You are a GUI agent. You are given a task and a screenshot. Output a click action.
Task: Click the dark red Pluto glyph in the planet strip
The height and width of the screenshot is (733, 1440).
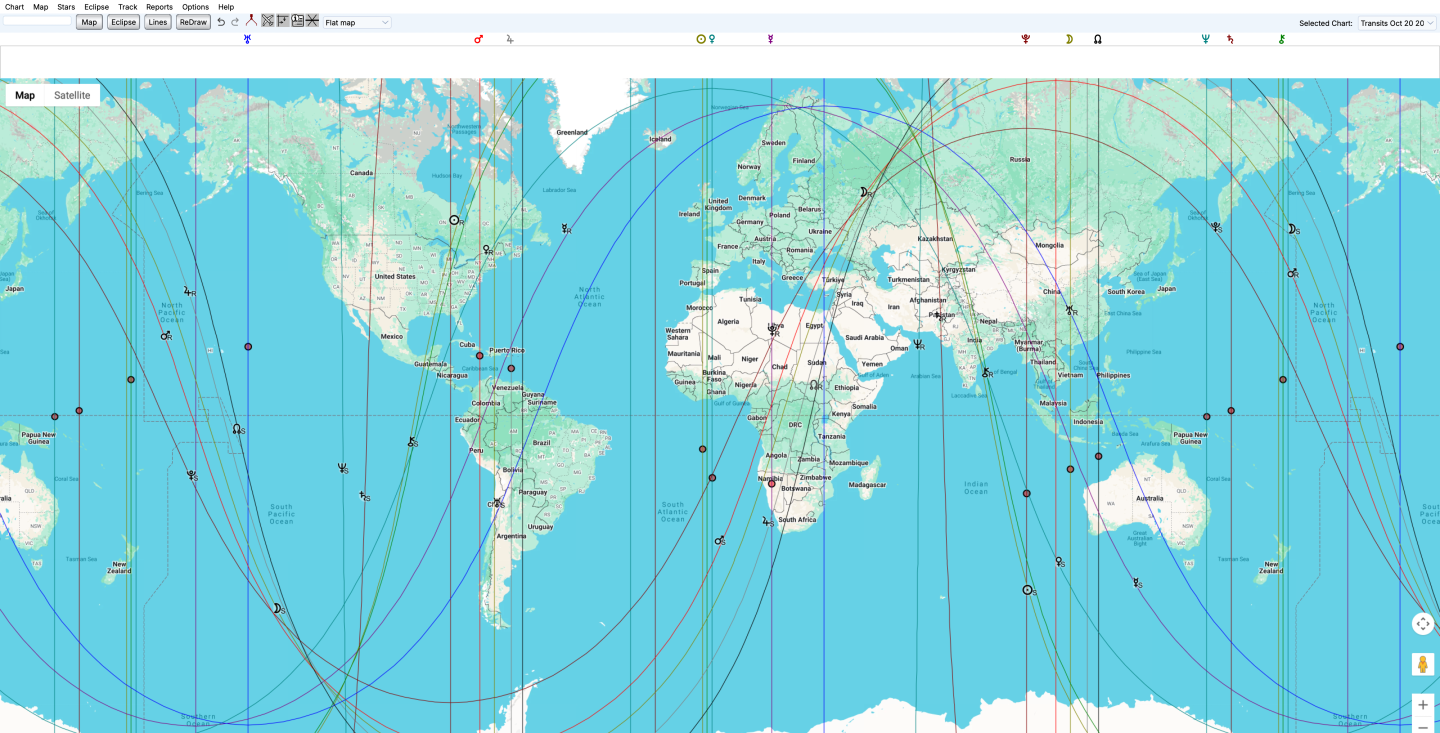point(1026,39)
